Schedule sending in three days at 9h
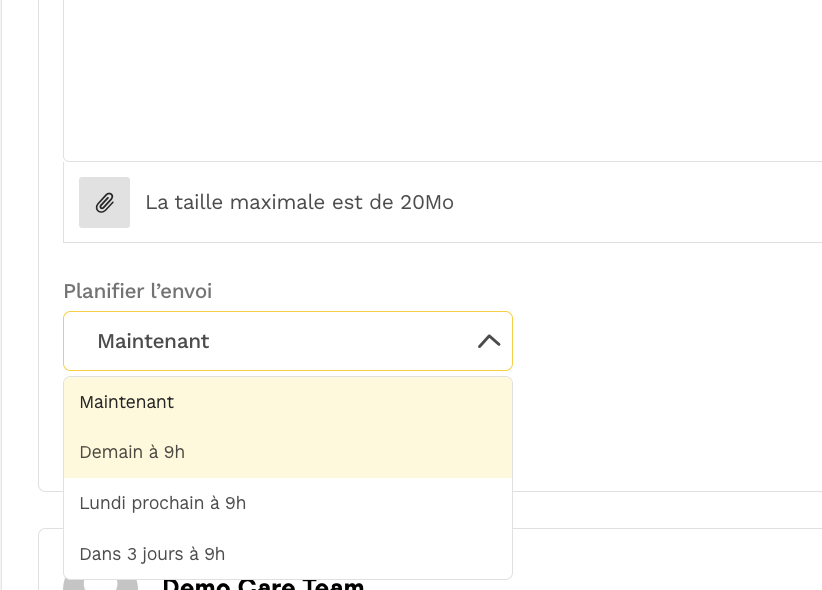822x590 pixels. click(152, 554)
